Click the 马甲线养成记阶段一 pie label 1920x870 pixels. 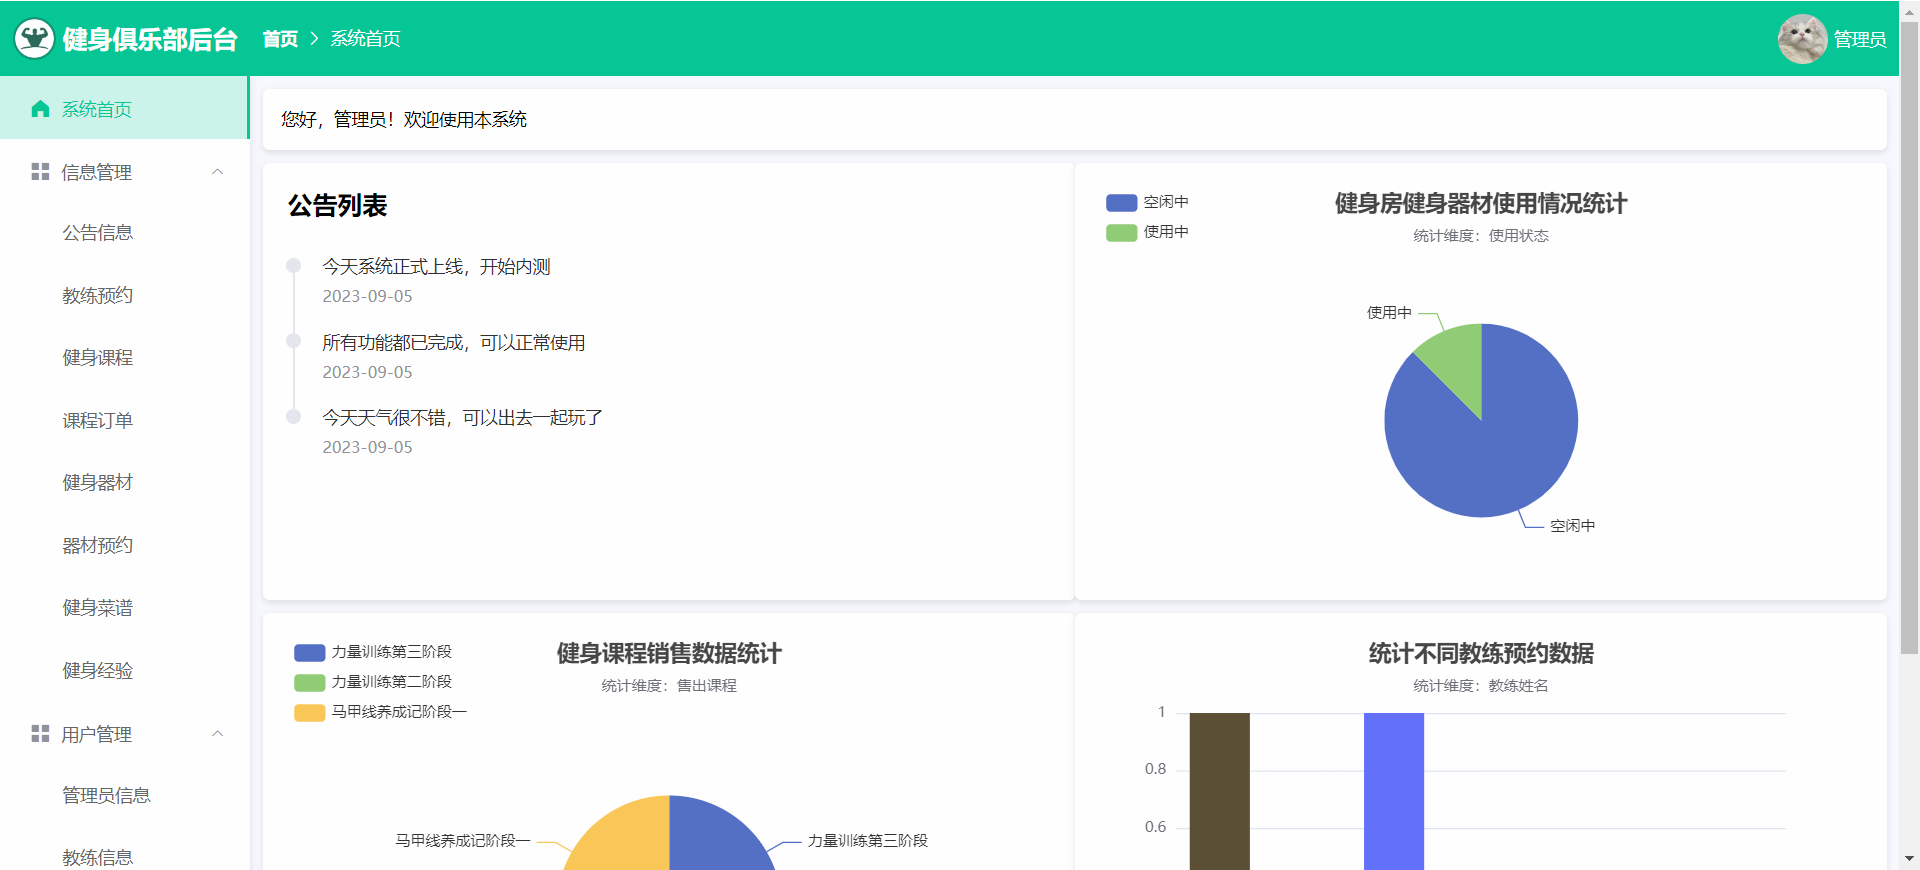tap(462, 841)
